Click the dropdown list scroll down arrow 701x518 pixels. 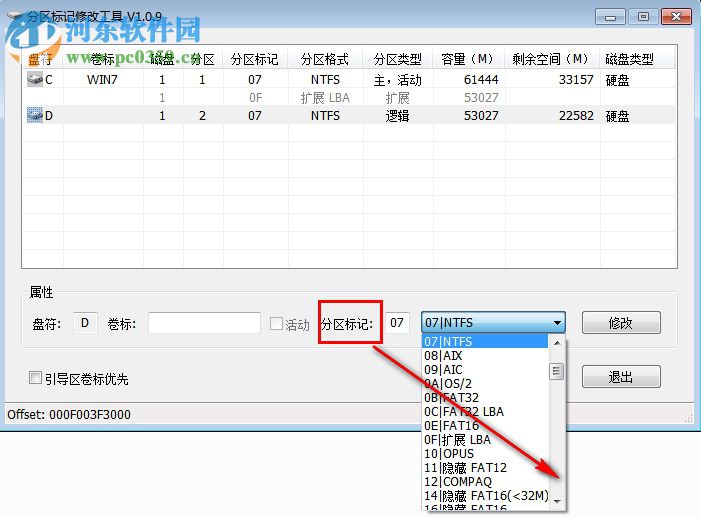point(557,501)
